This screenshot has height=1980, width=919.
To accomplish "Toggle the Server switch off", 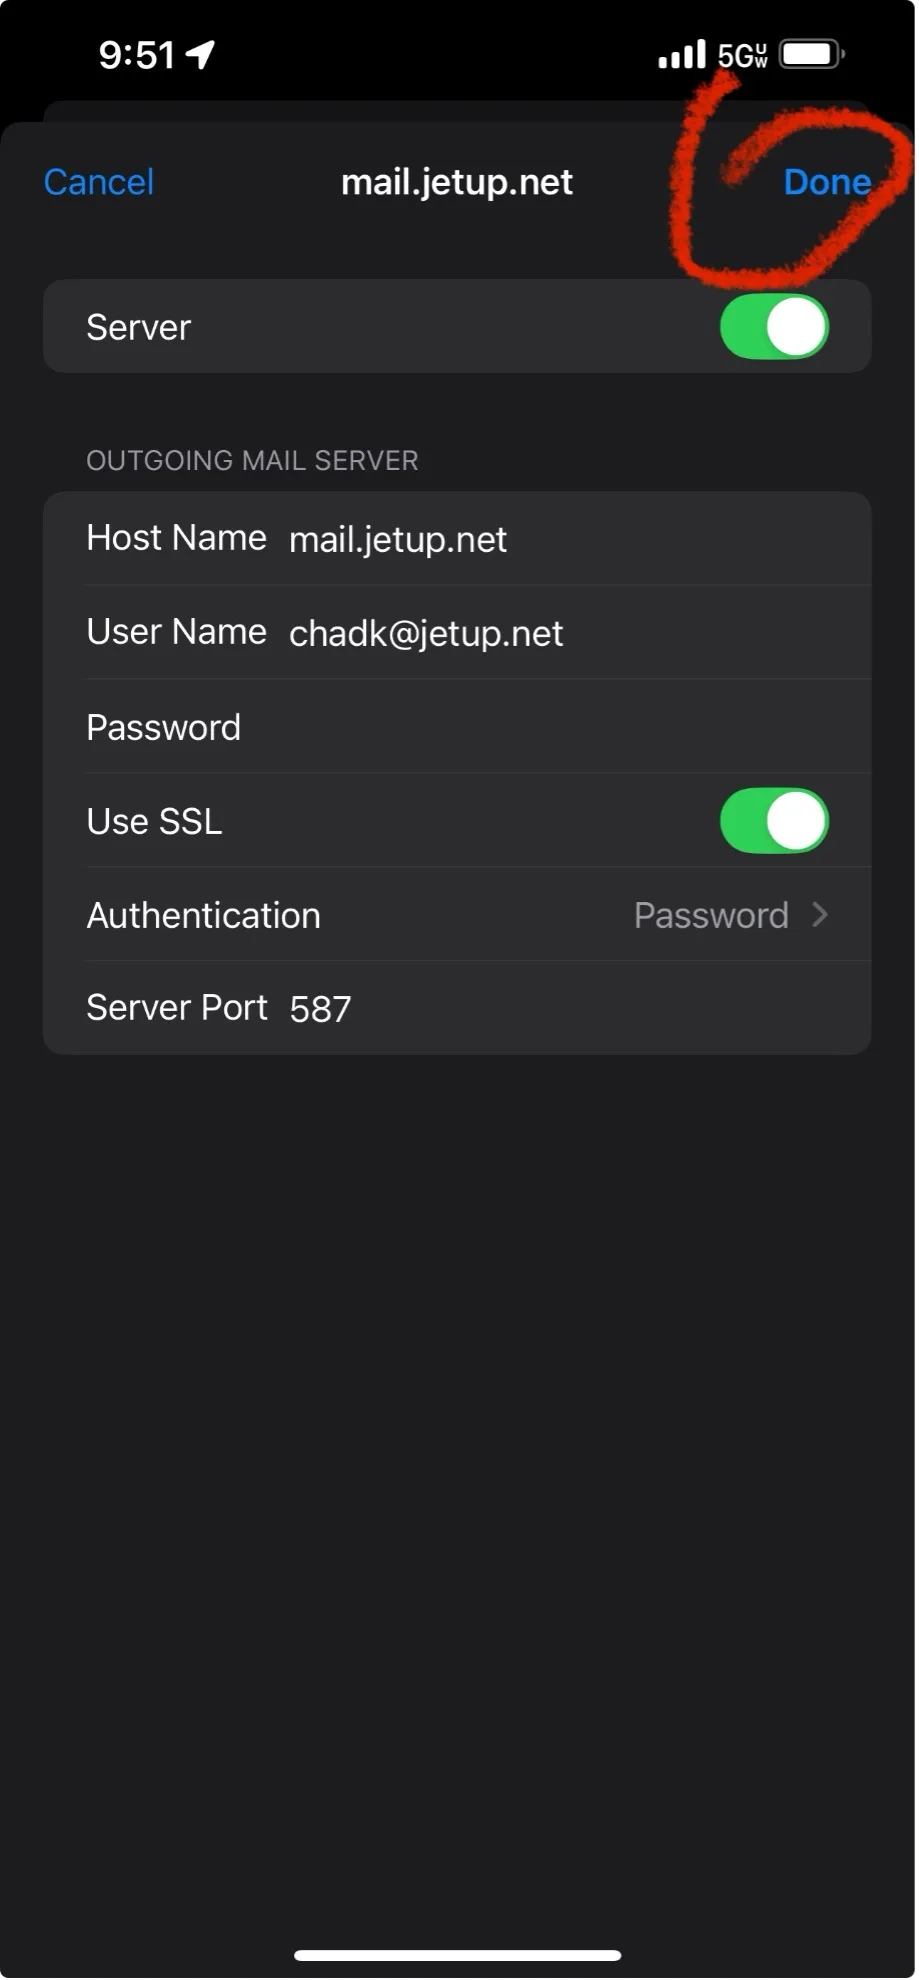I will click(774, 327).
